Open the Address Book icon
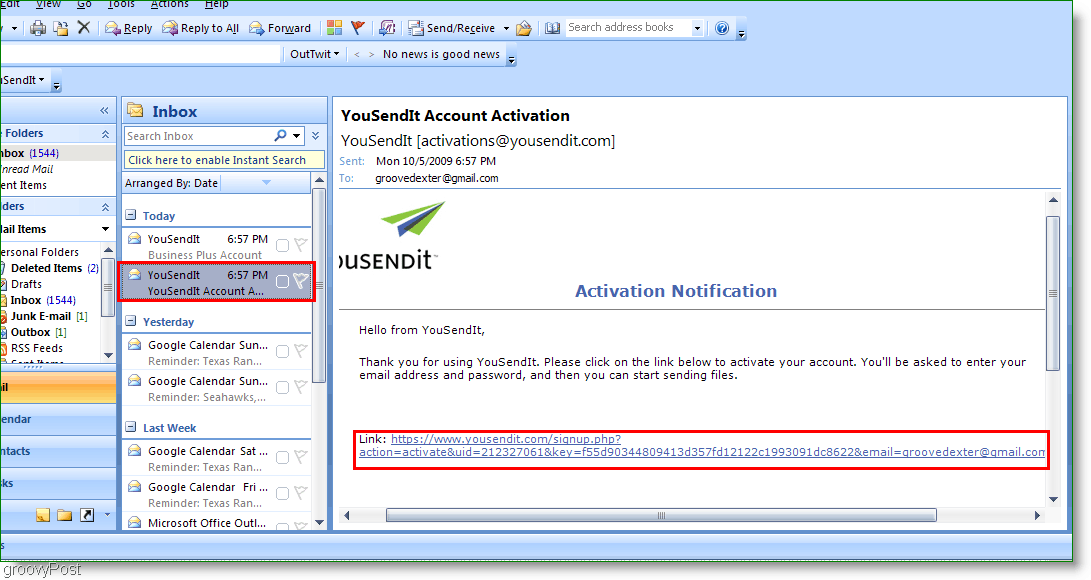Screen dimensions: 1091x580 pos(552,28)
